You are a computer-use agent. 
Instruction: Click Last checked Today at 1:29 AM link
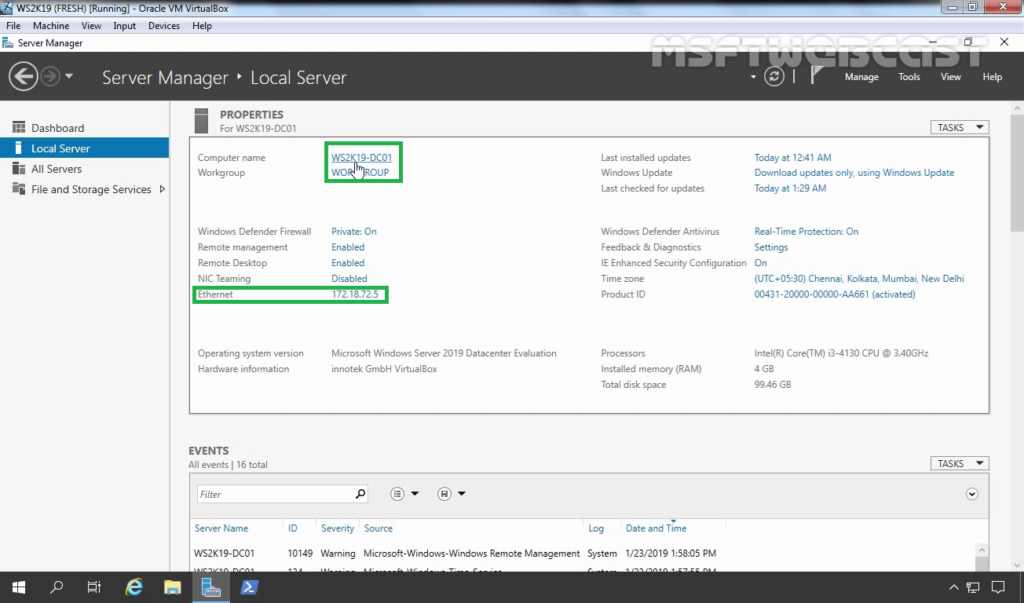click(790, 188)
